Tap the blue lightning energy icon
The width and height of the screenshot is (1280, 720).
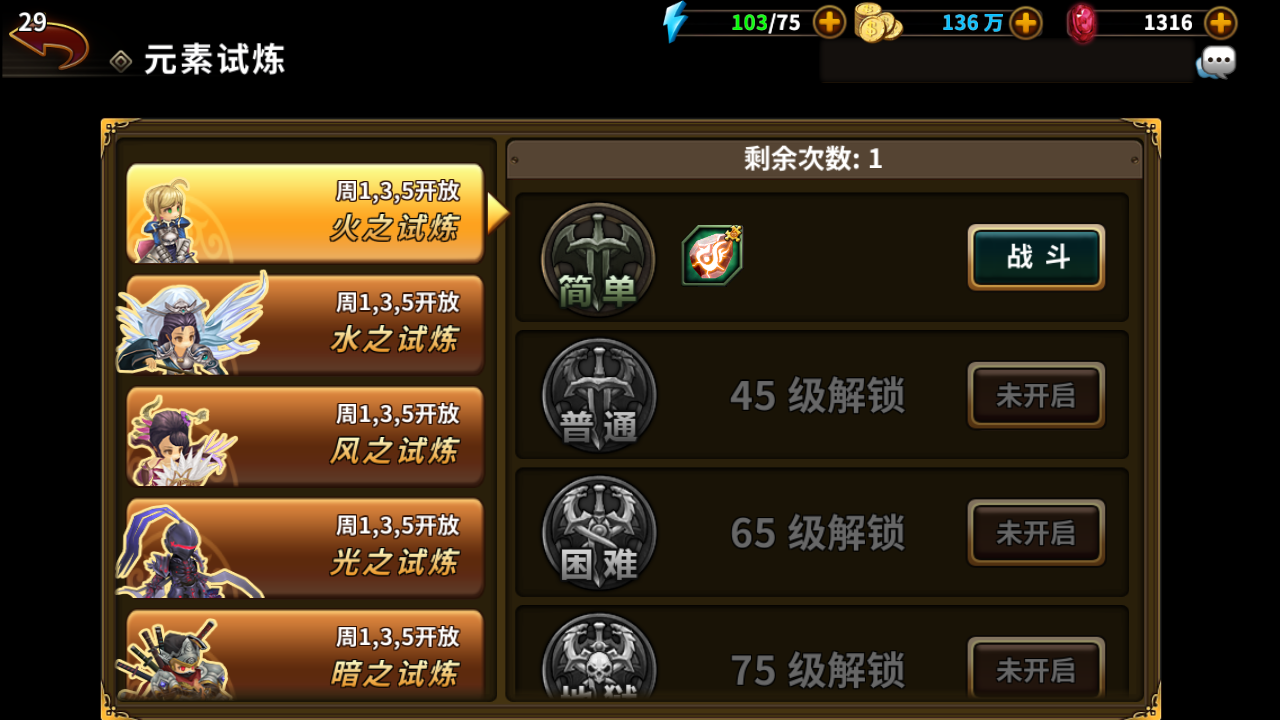click(x=676, y=22)
